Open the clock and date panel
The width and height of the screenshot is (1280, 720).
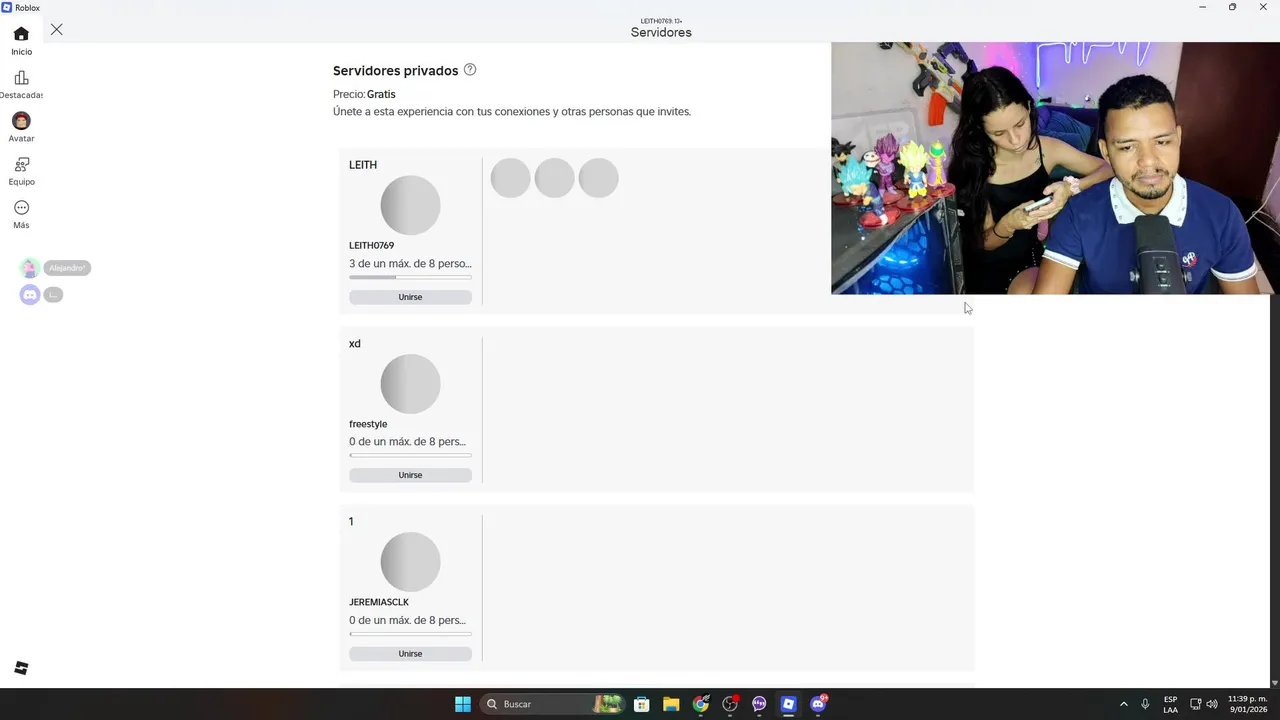[1247, 704]
